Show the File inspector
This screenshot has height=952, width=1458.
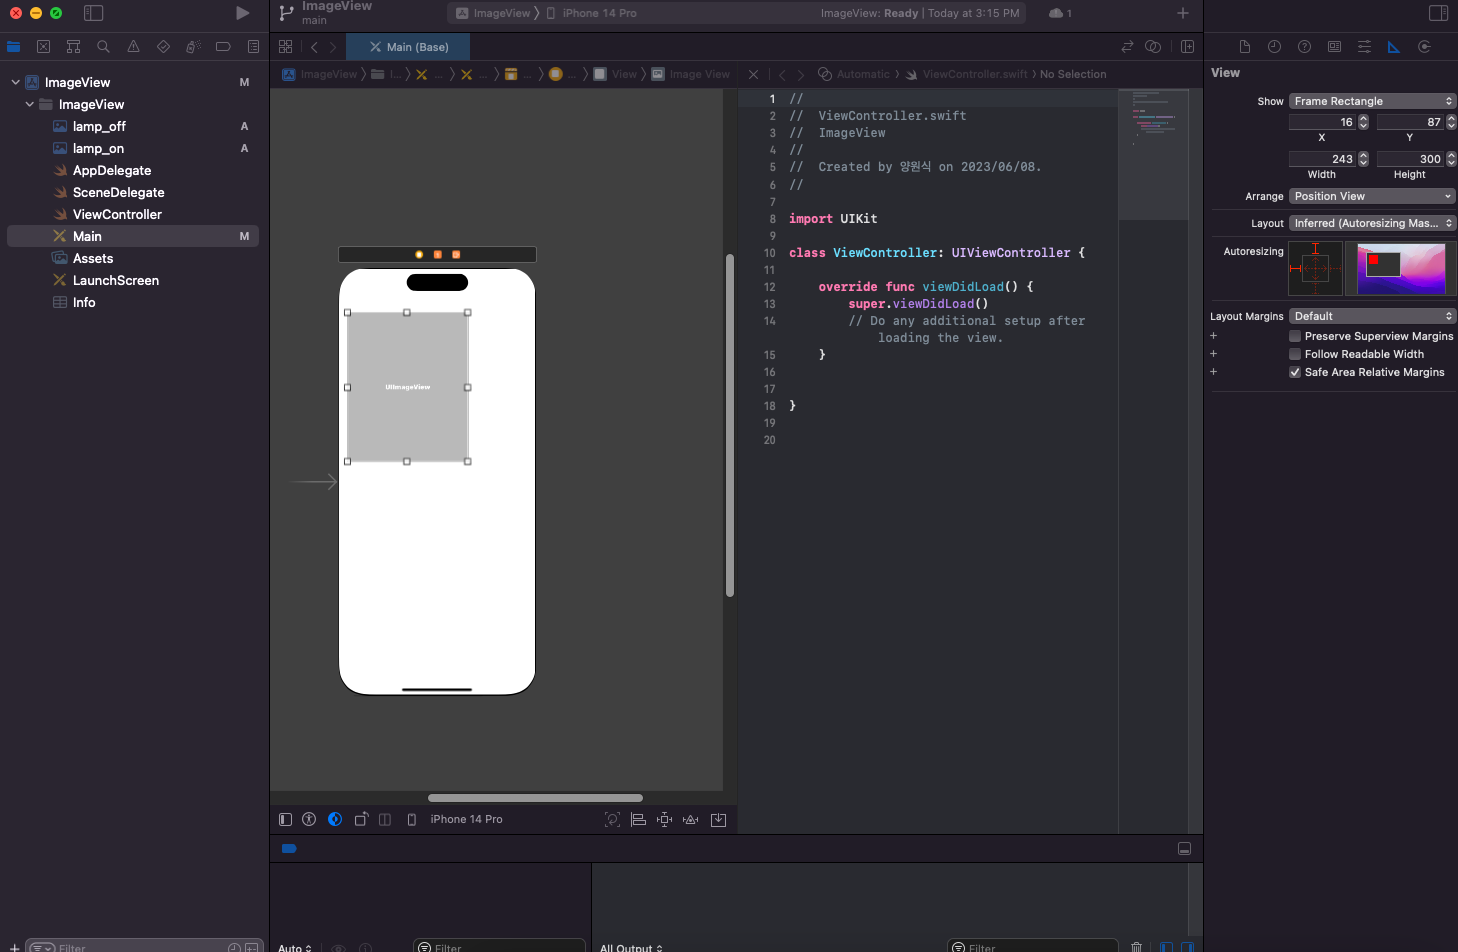pos(1244,47)
